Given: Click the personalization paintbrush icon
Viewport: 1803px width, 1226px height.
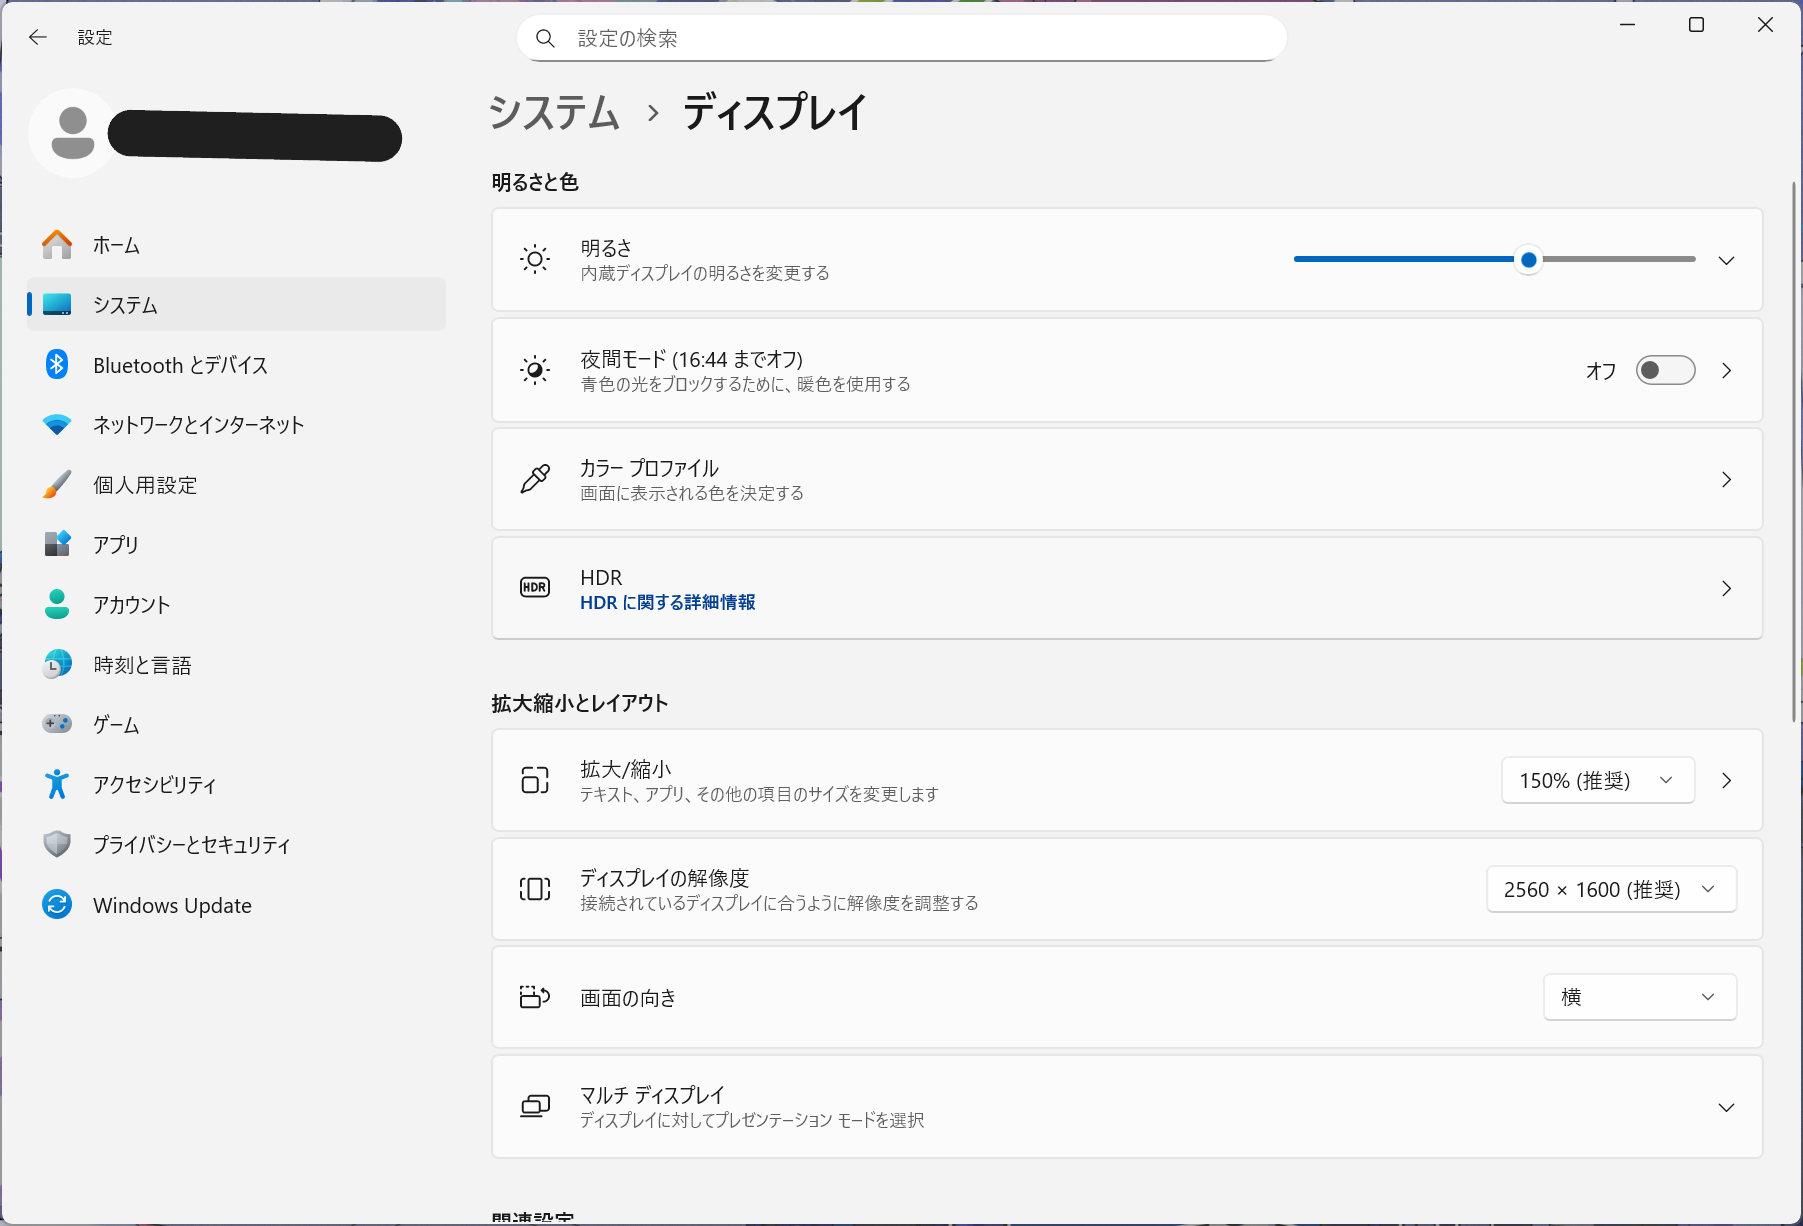Looking at the screenshot, I should (57, 485).
